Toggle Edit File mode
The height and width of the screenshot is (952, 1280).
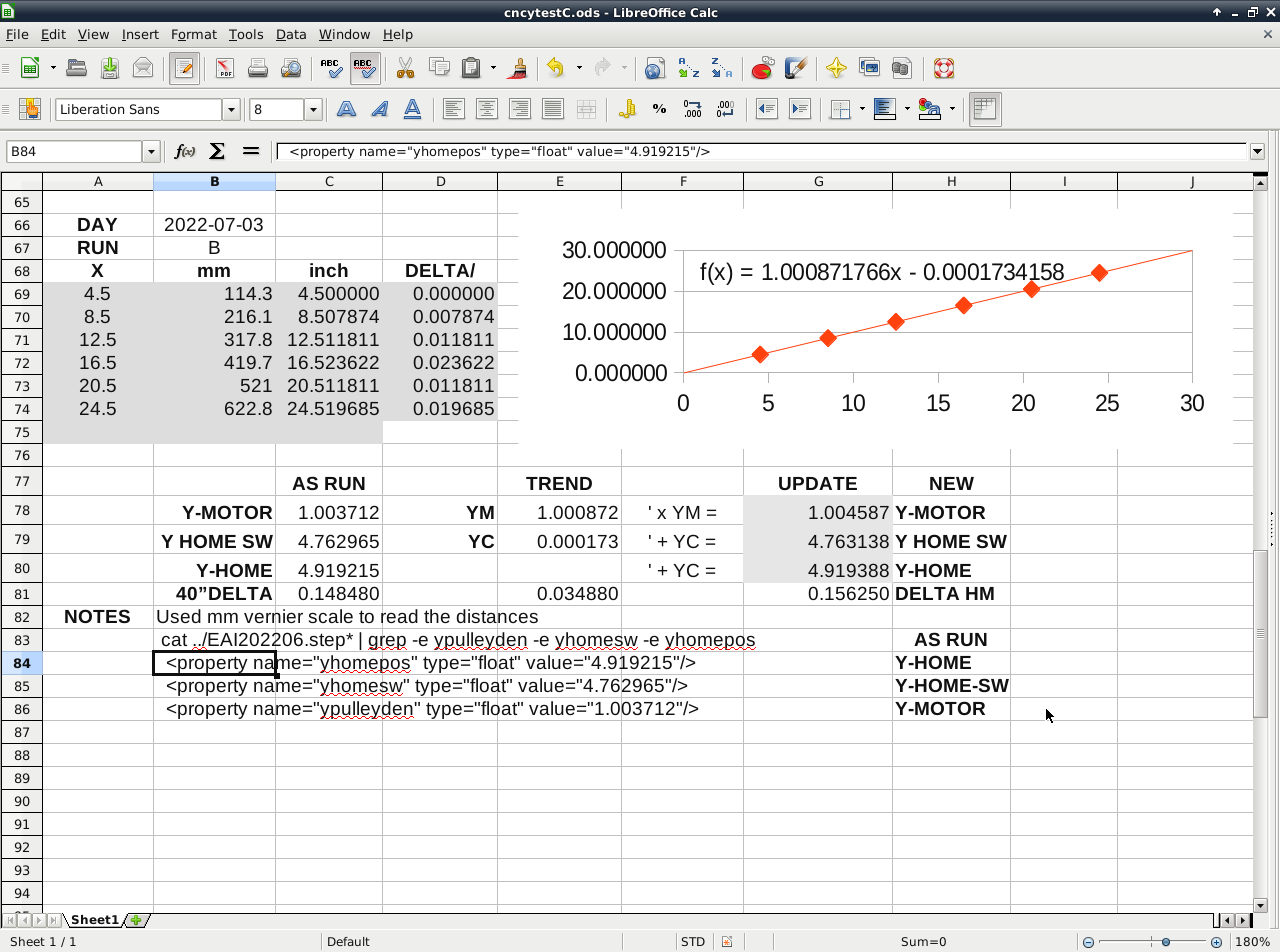click(x=184, y=68)
